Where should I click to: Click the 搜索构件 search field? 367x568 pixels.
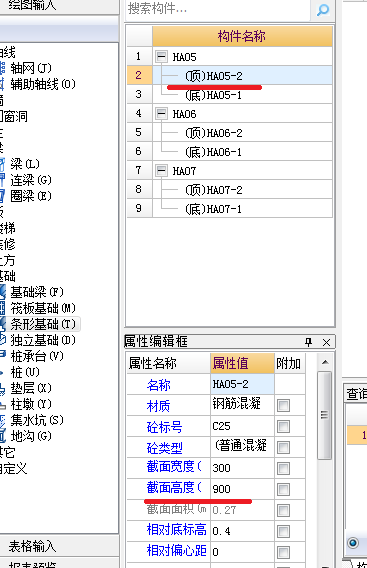pyautogui.click(x=218, y=9)
